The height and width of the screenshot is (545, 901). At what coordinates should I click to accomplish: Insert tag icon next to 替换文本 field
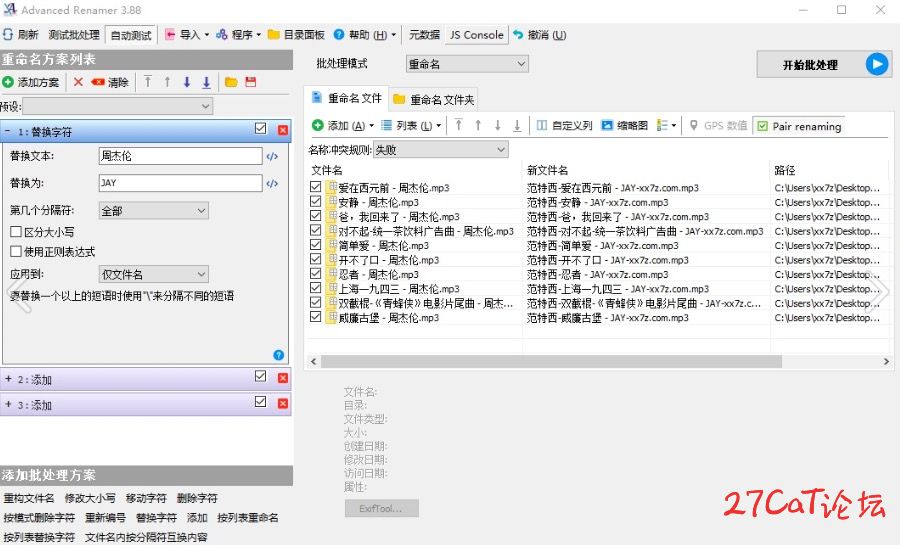pos(272,156)
